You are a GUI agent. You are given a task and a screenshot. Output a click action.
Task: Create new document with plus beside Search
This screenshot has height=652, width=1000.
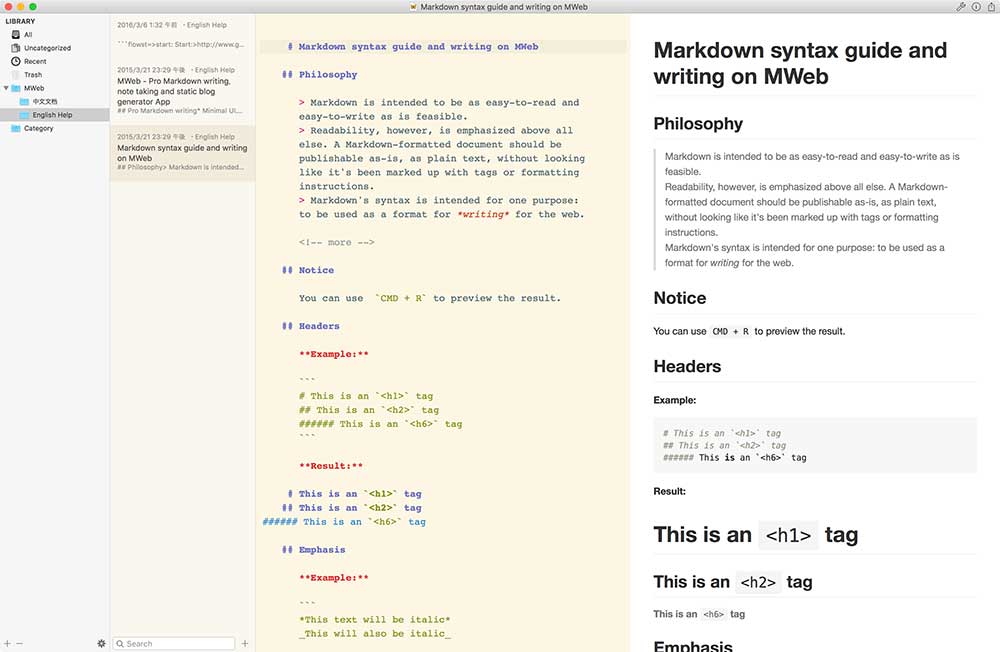pos(245,643)
